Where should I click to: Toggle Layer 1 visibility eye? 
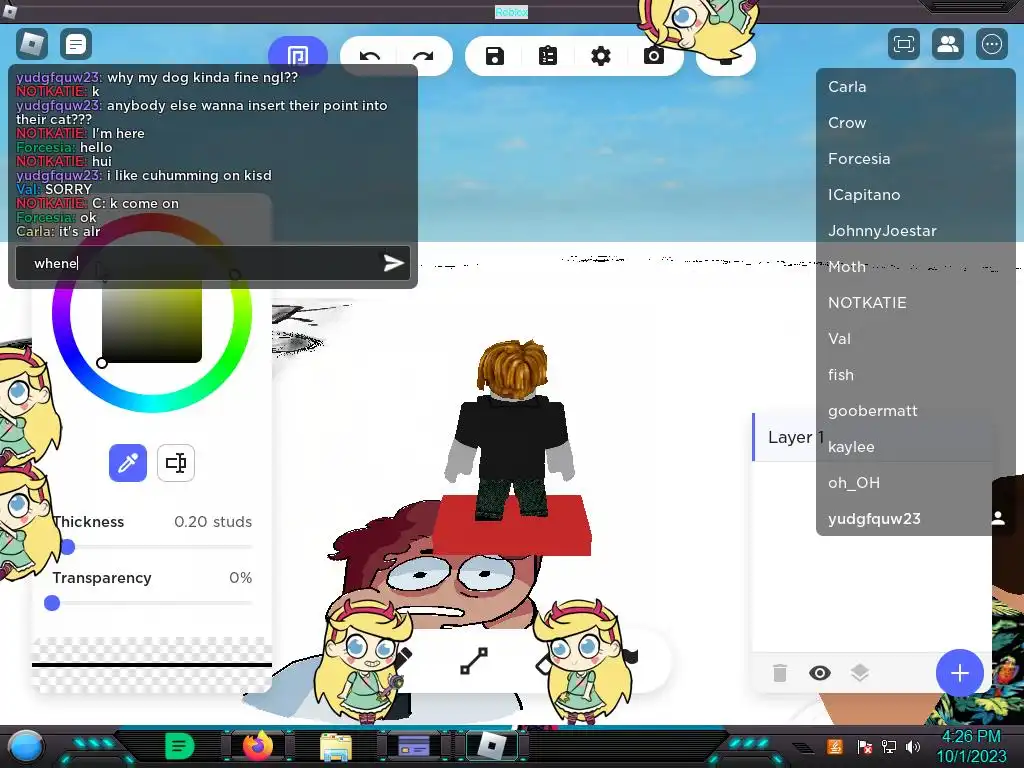coord(820,673)
